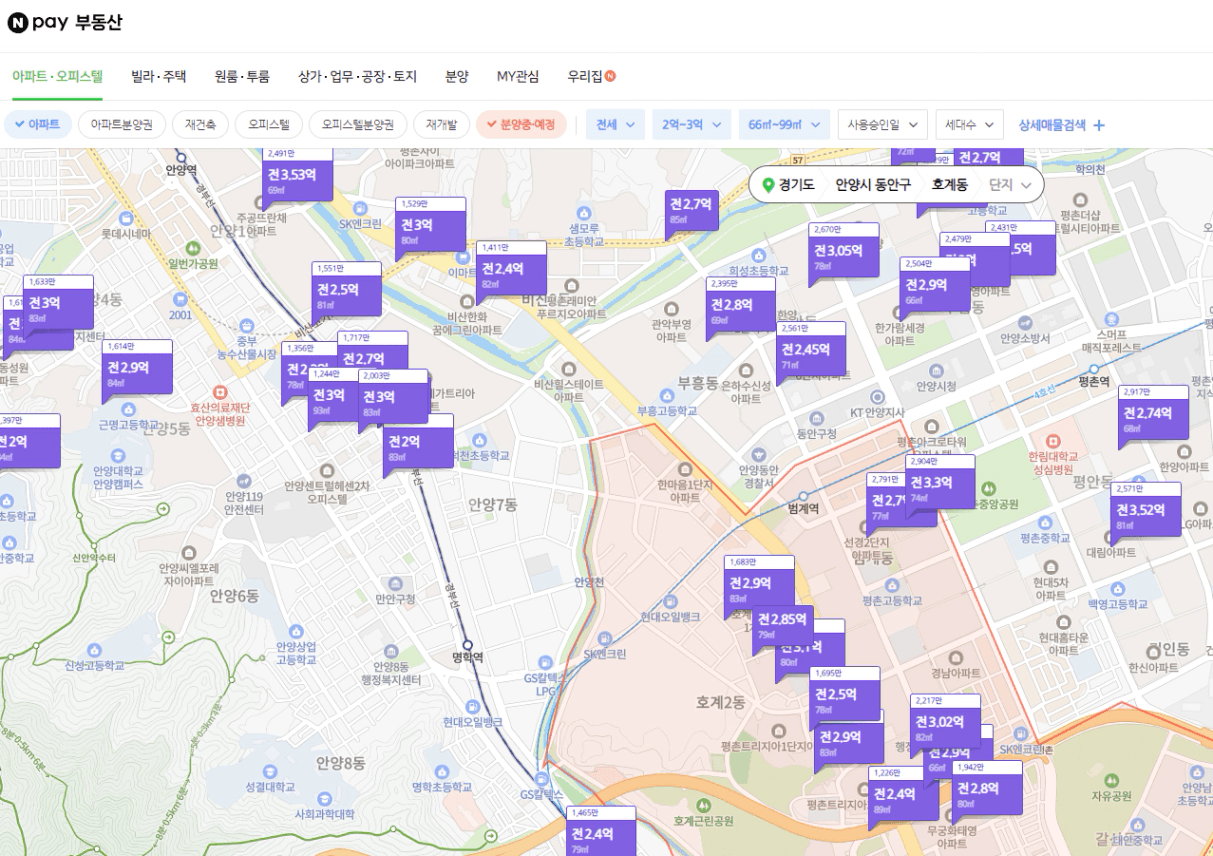Open the 전3.53억 map listing marker

click(298, 177)
